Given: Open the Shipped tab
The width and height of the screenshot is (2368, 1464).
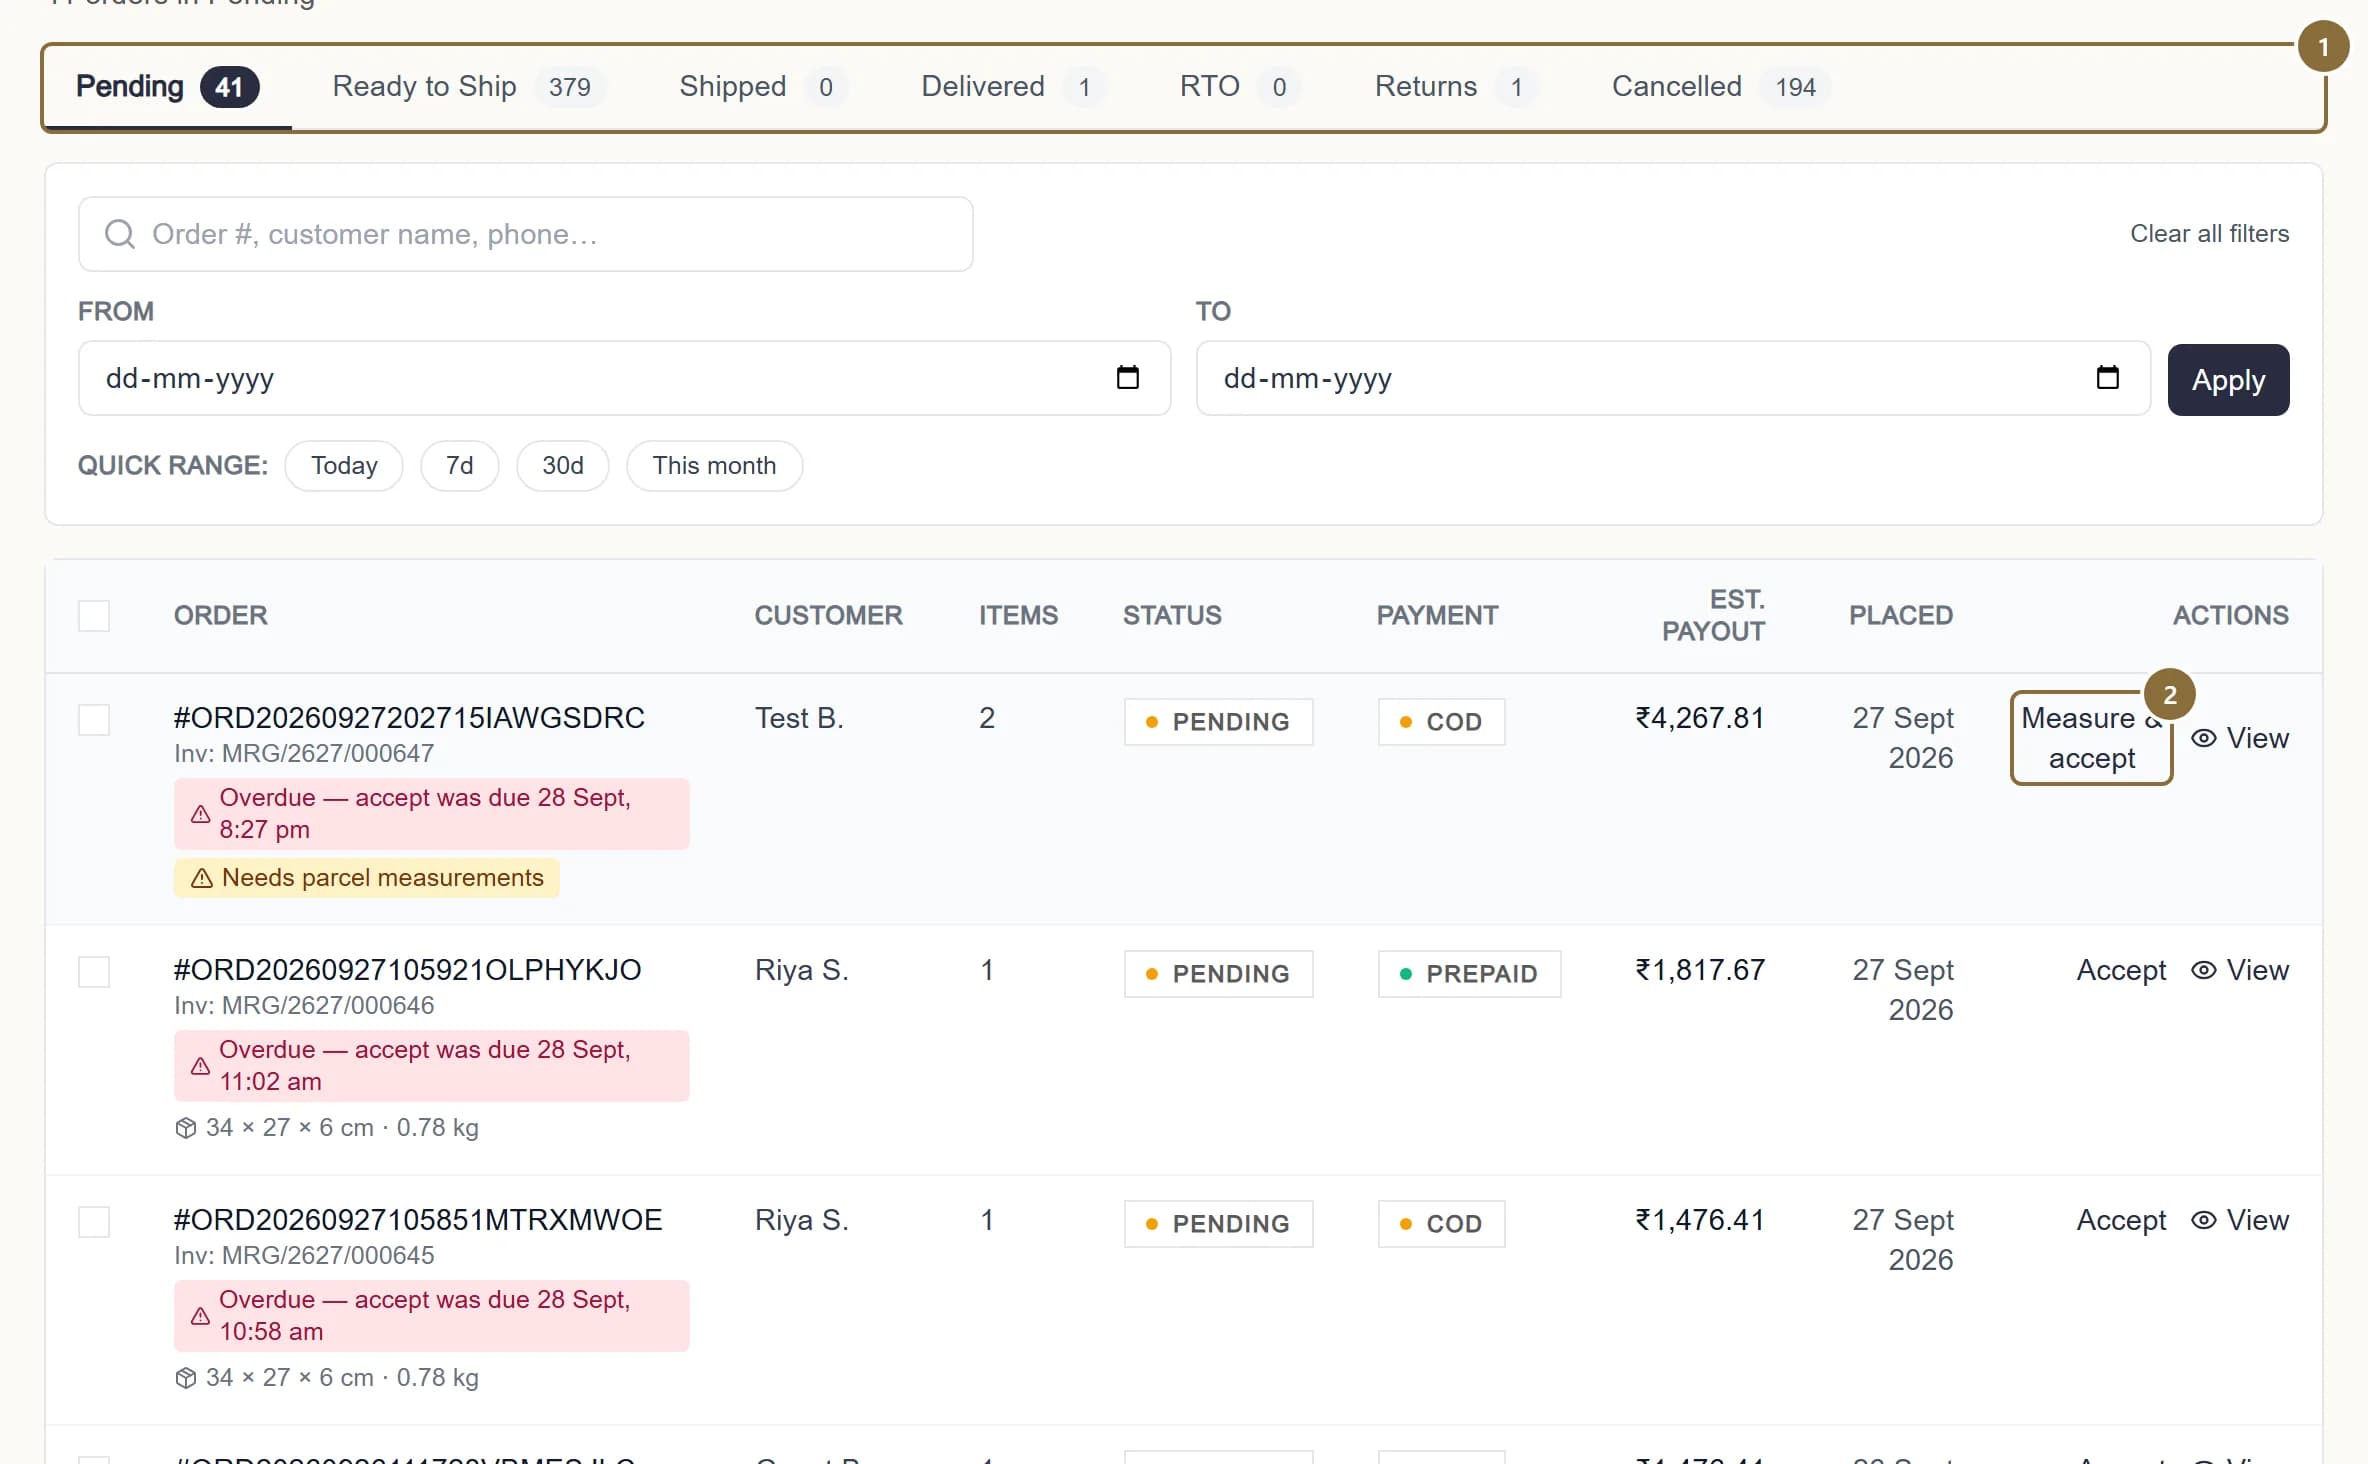Looking at the screenshot, I should [x=763, y=87].
